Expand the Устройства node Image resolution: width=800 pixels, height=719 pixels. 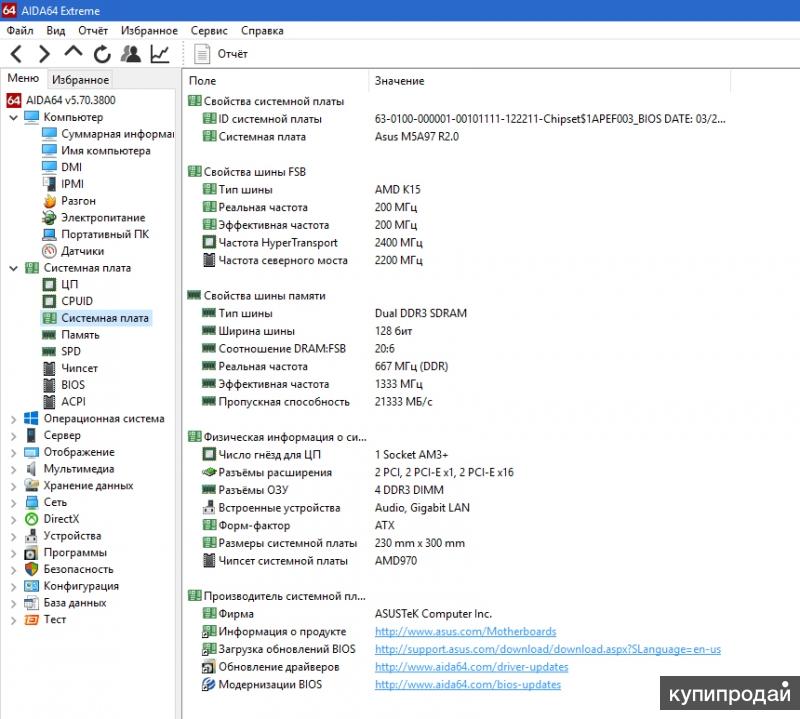pos(14,536)
